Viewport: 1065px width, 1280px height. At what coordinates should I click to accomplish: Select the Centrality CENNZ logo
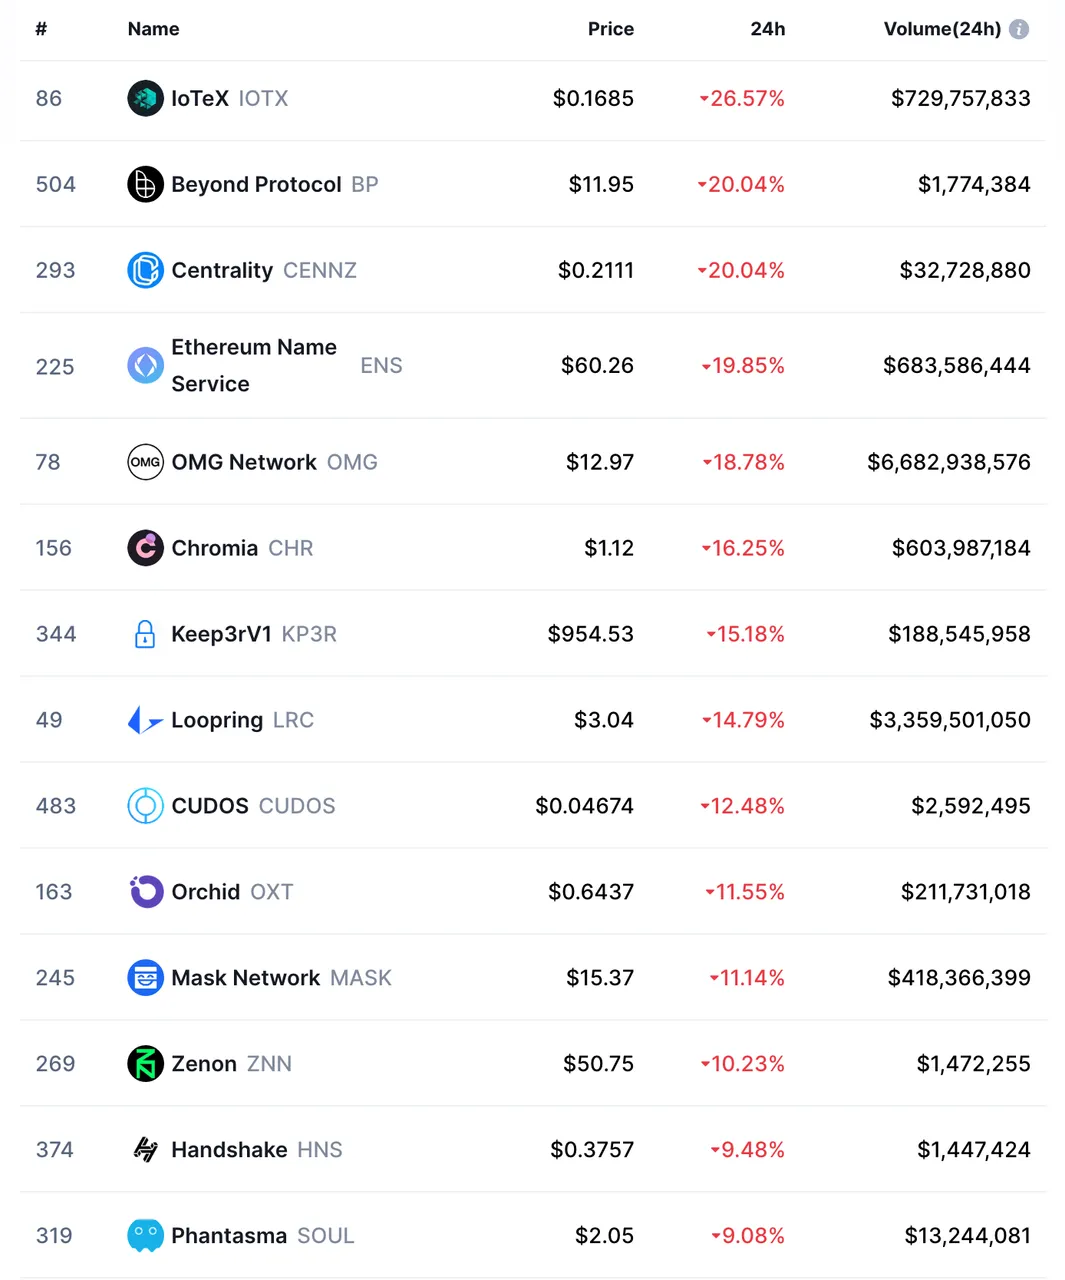145,270
